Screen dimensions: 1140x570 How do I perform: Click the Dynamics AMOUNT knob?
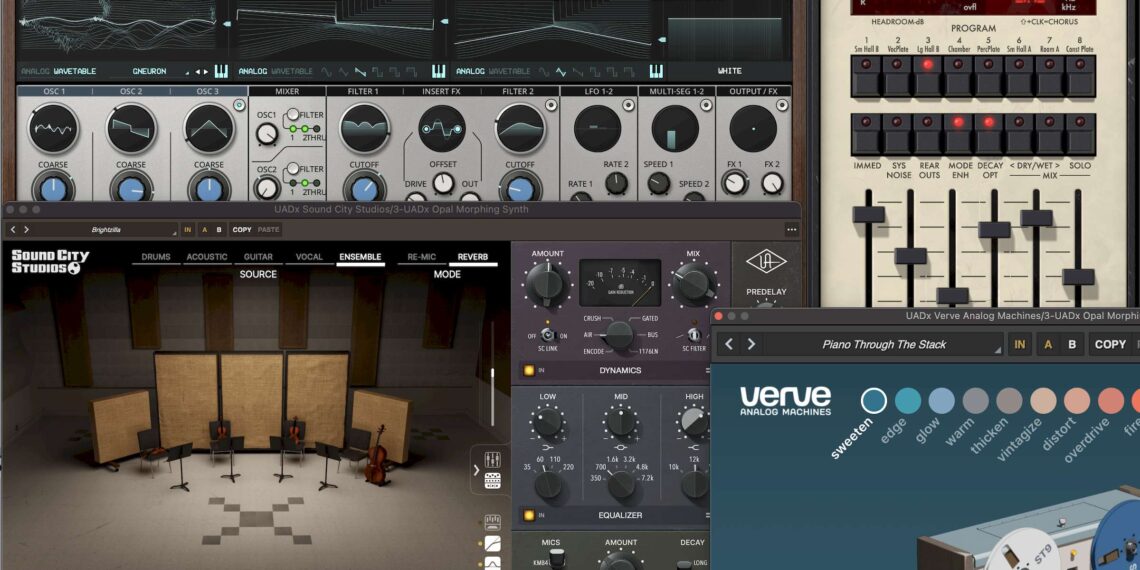click(547, 285)
